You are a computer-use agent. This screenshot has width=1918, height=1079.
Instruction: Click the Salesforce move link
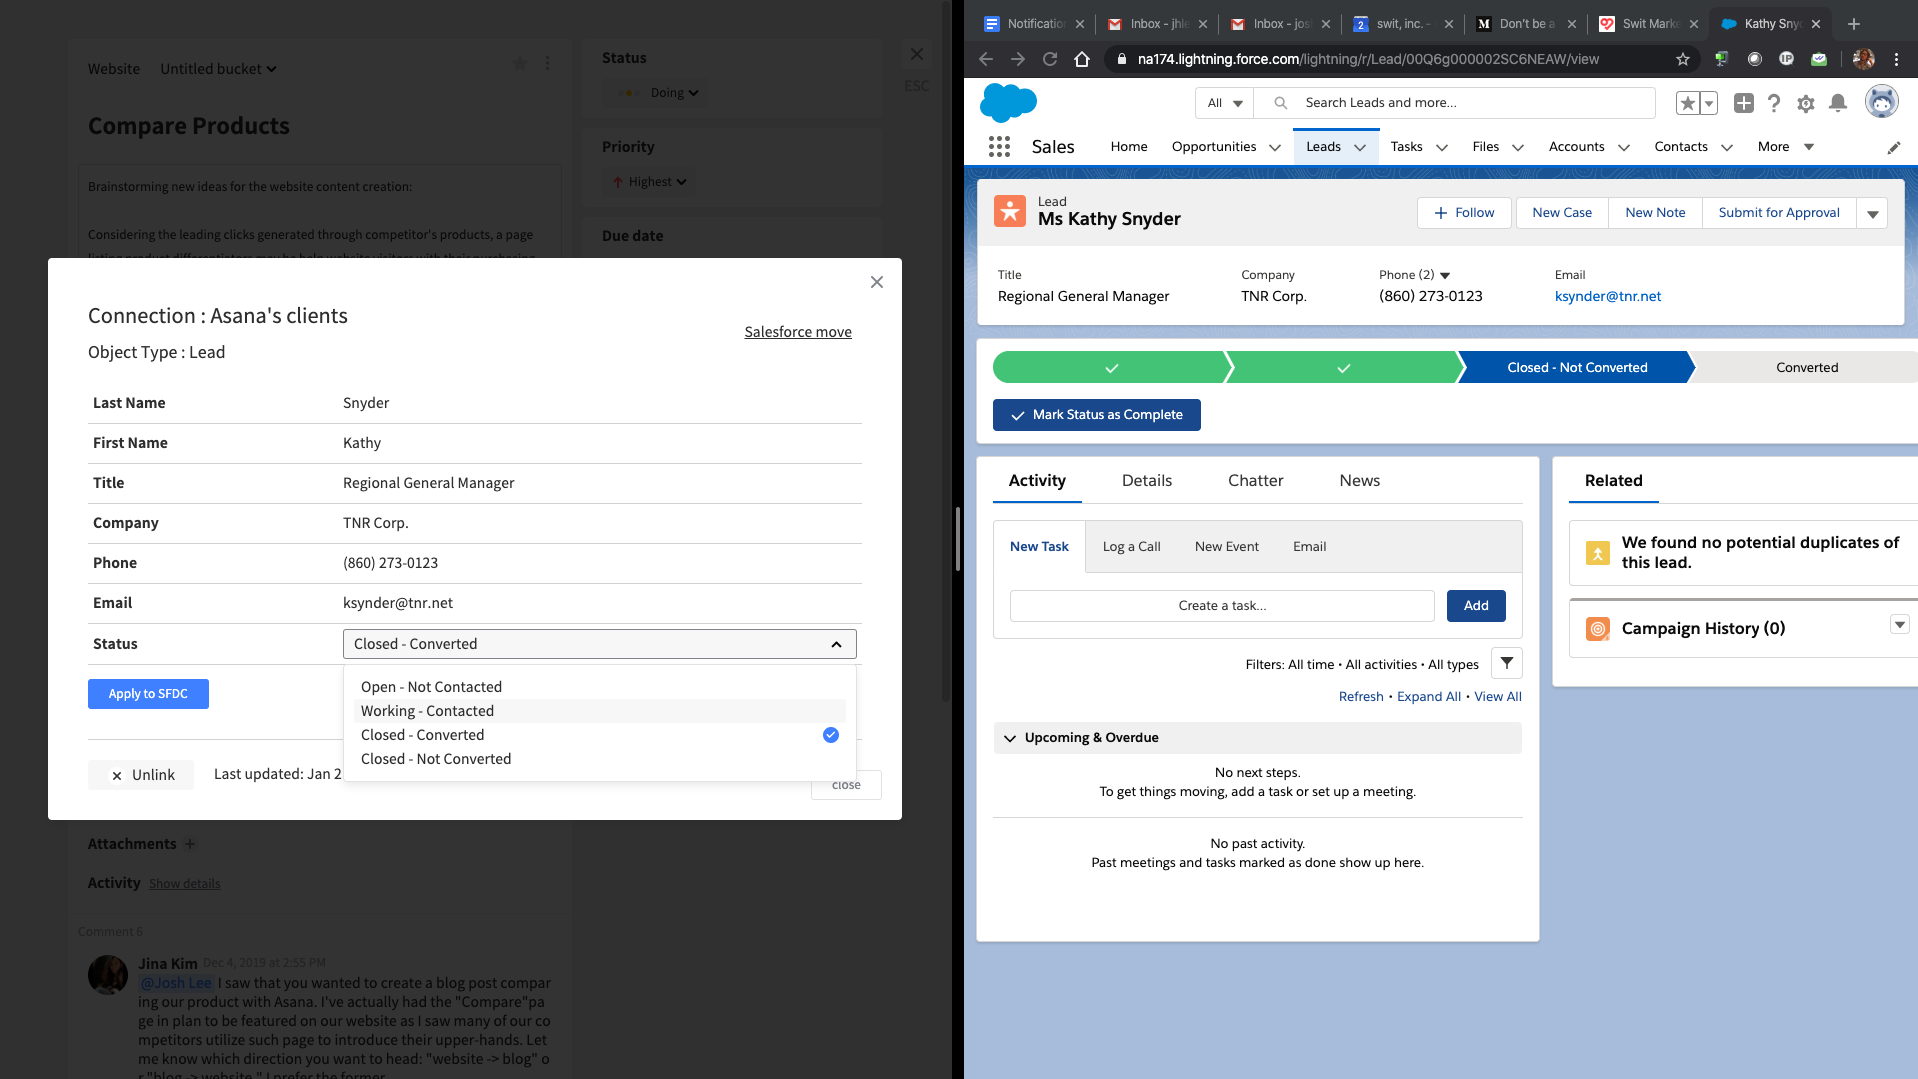click(797, 332)
